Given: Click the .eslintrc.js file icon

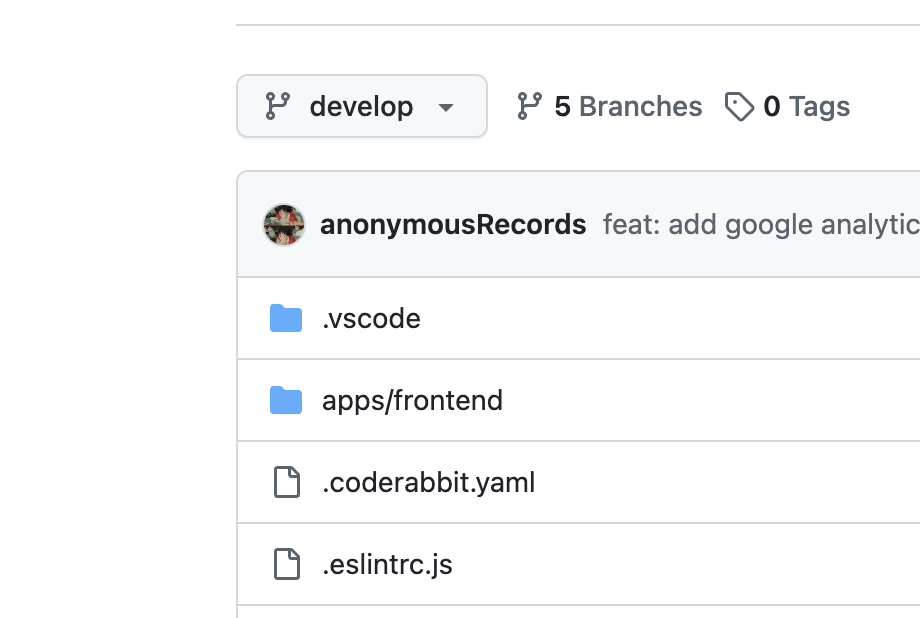Looking at the screenshot, I should point(287,565).
